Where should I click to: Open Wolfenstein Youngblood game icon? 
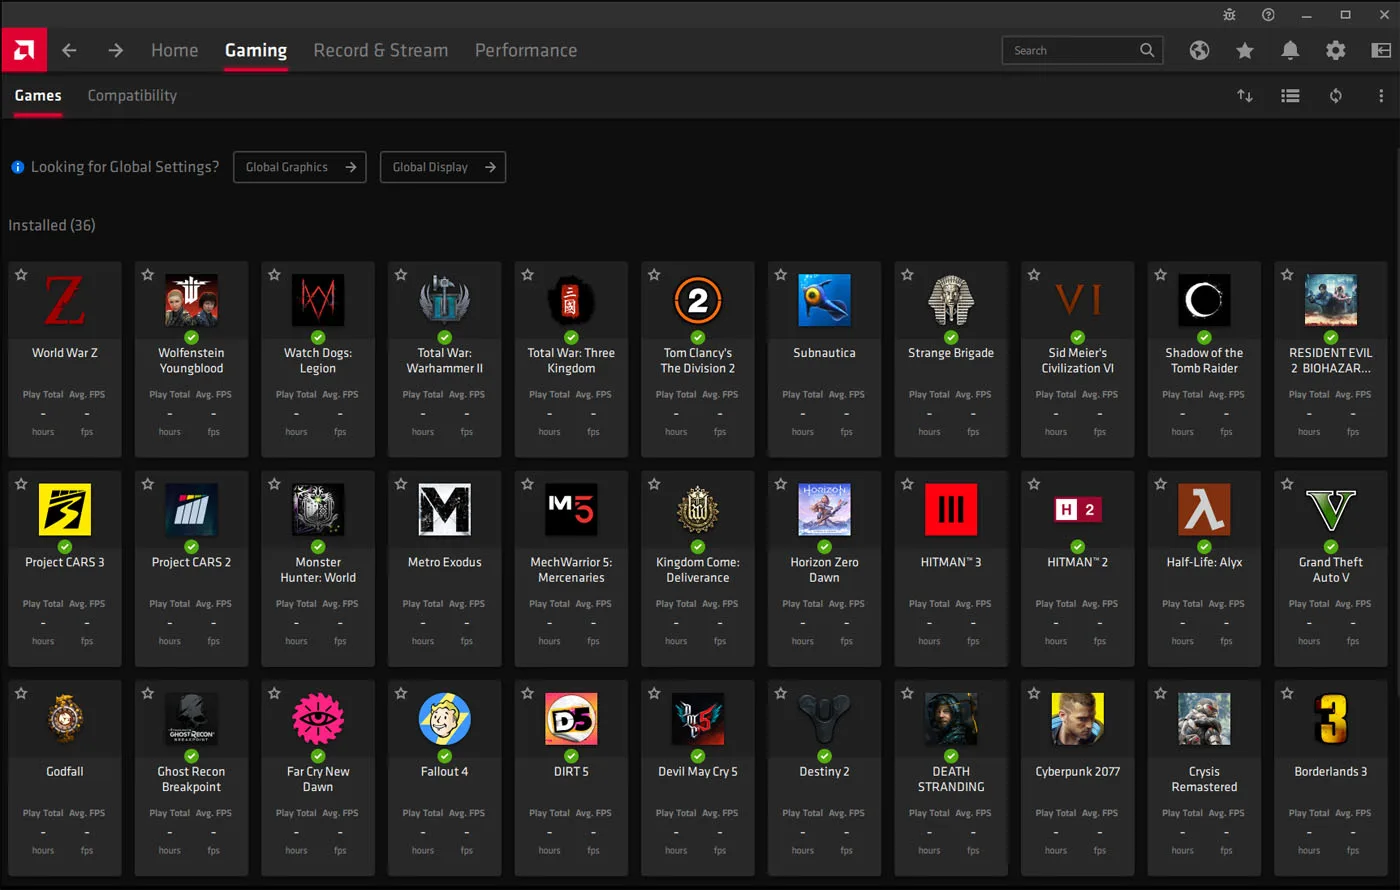pos(191,300)
